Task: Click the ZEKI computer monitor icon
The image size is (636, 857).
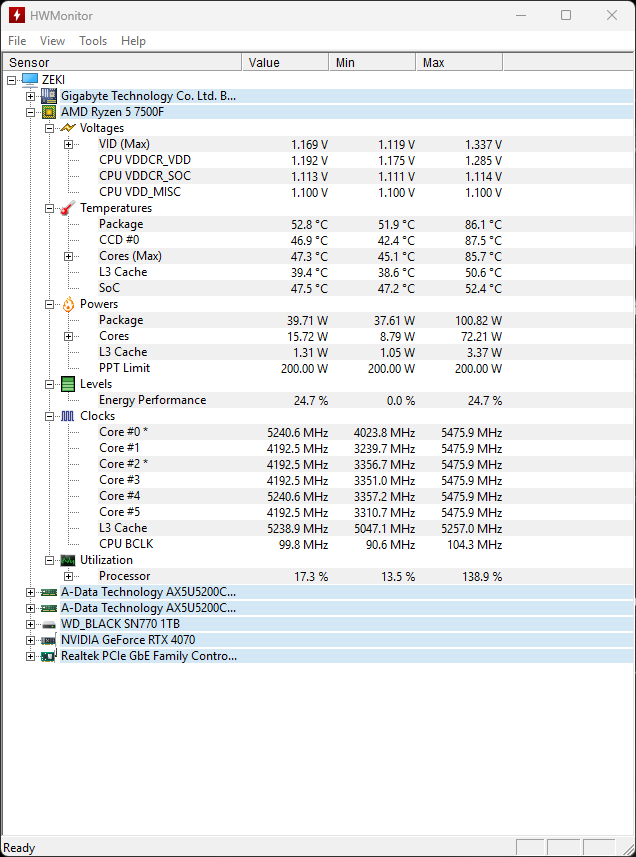Action: tap(30, 80)
